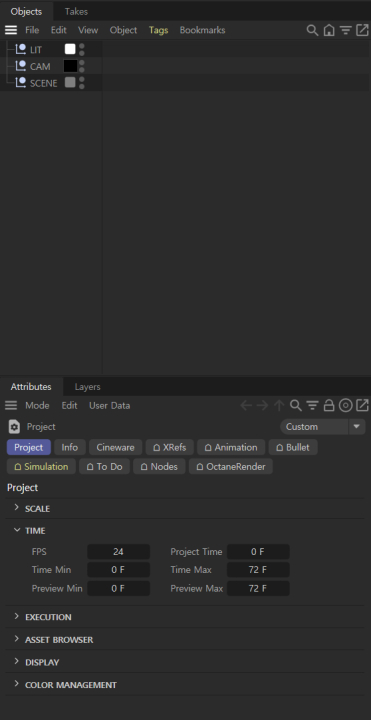Open the Custom mode dropdown arrow
The width and height of the screenshot is (371, 720).
(357, 427)
